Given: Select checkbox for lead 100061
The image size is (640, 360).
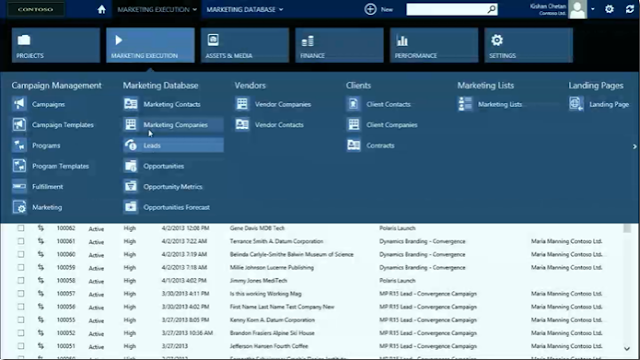Looking at the screenshot, I should (21, 241).
